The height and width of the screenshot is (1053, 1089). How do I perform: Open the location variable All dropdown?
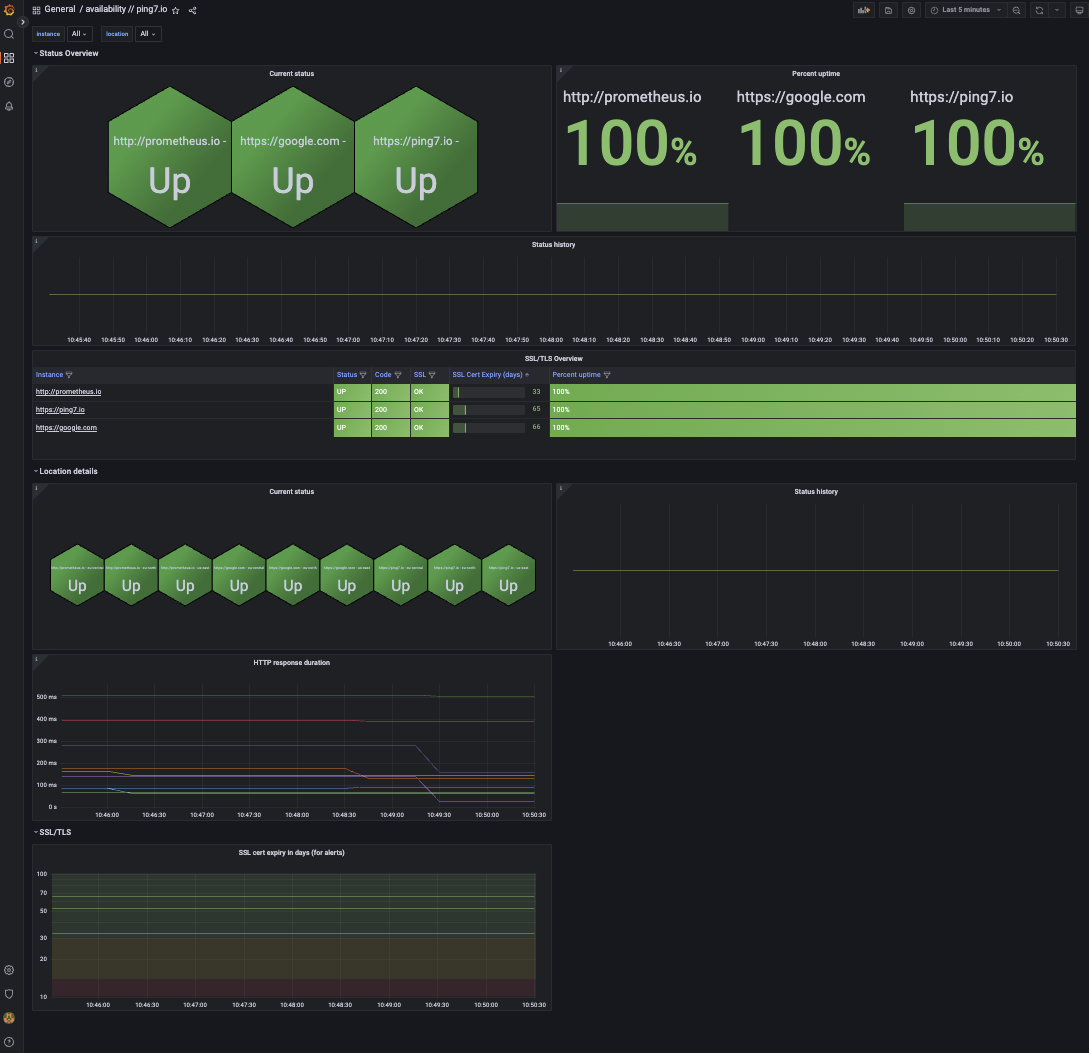click(x=148, y=34)
